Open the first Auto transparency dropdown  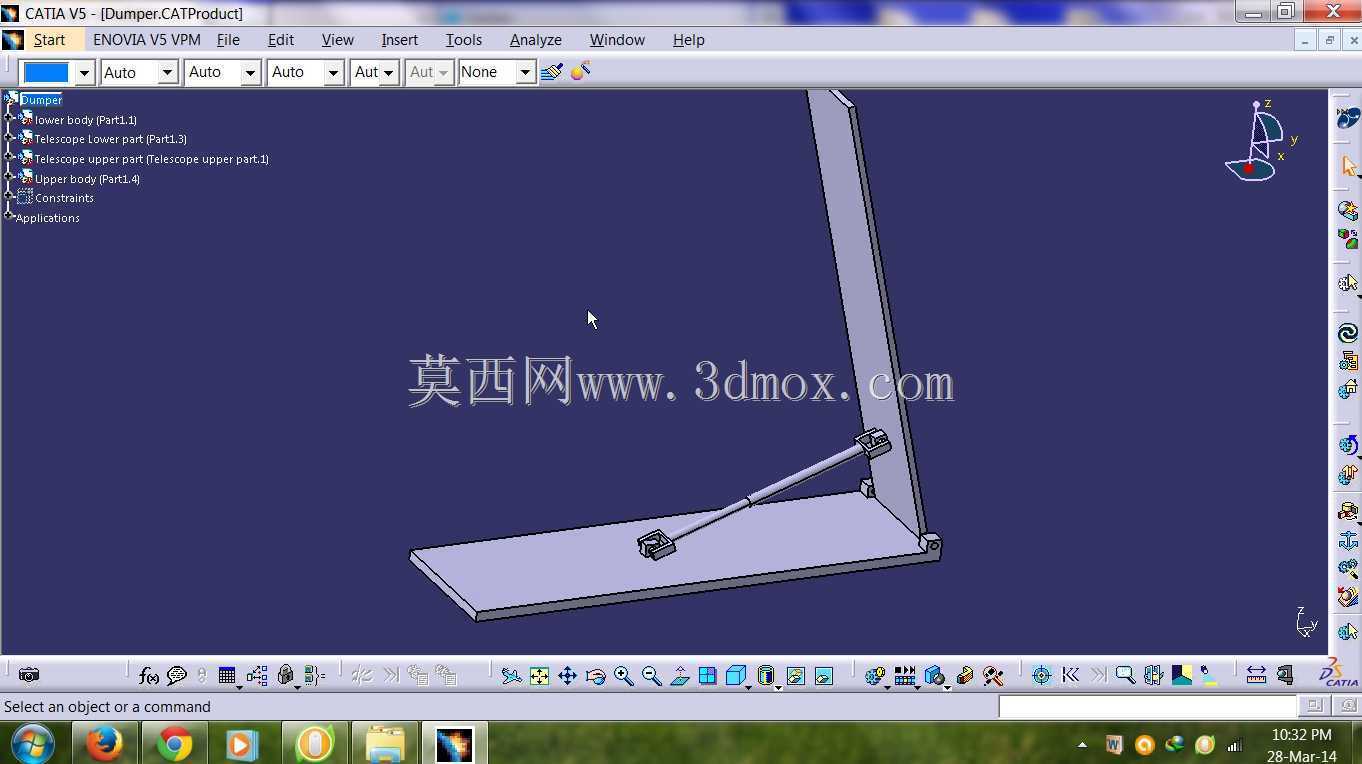[x=167, y=72]
